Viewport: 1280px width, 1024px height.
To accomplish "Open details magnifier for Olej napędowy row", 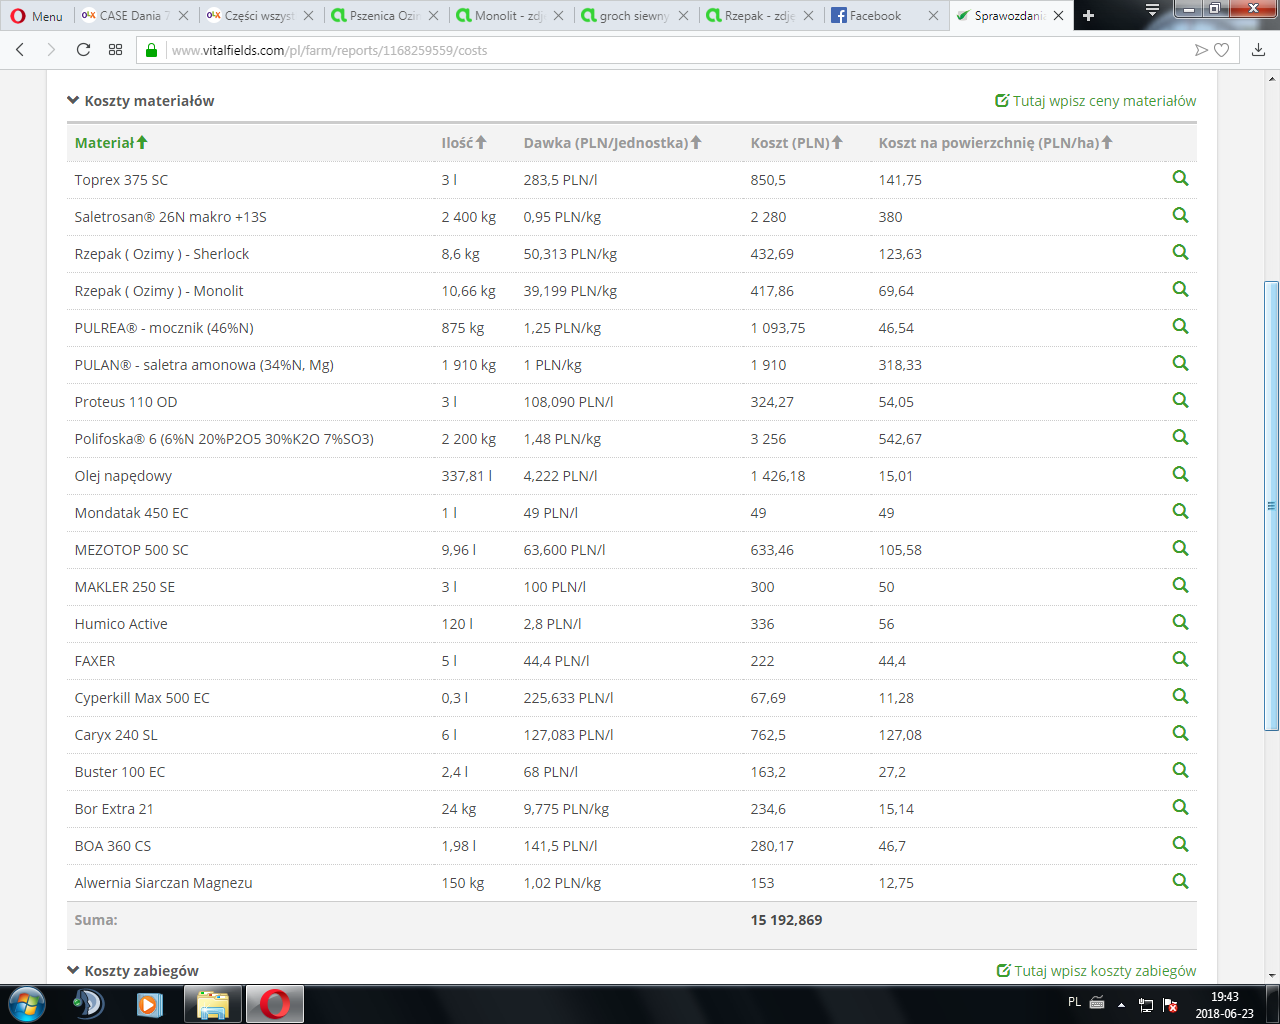I will [1180, 475].
